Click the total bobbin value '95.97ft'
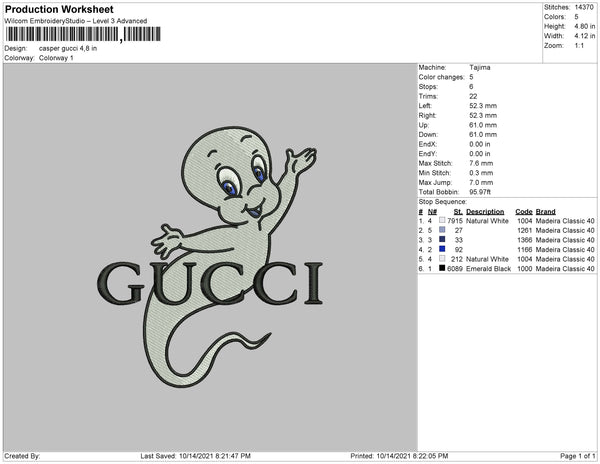Image resolution: width=600 pixels, height=464 pixels. (x=480, y=192)
